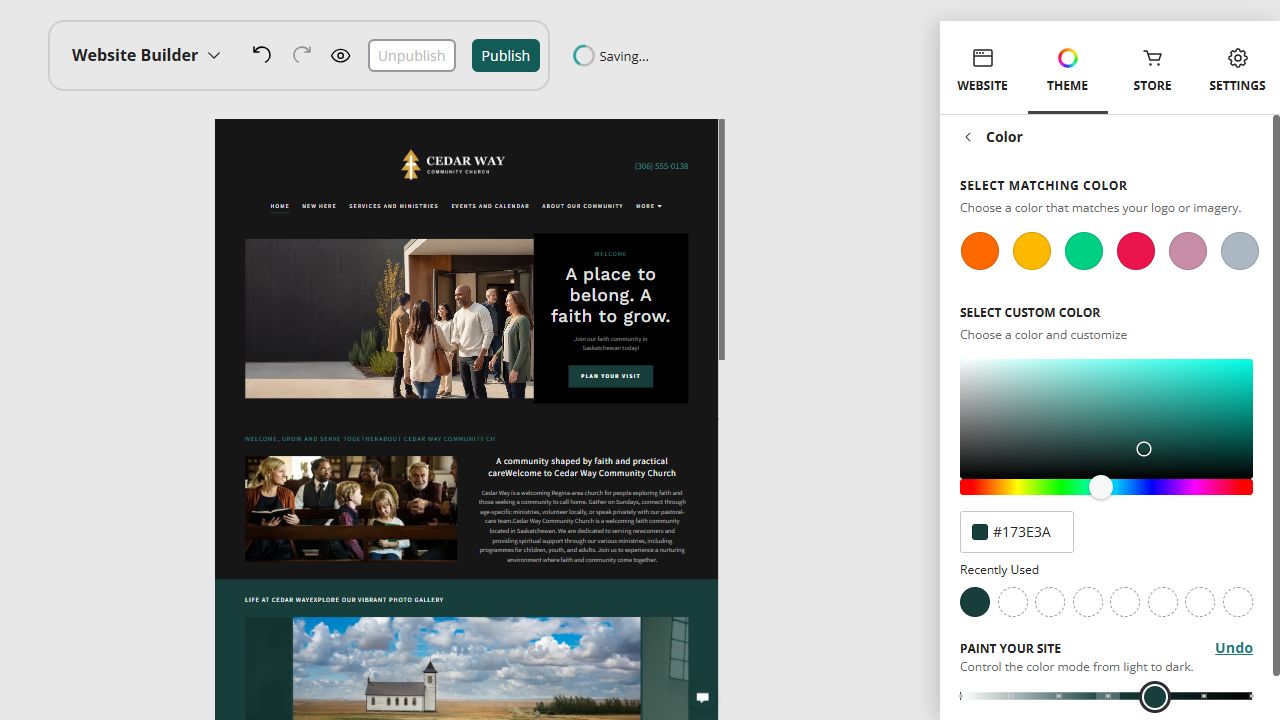Click ABOUT OUR COMMUNITY nav item
1280x720 pixels.
(x=582, y=206)
